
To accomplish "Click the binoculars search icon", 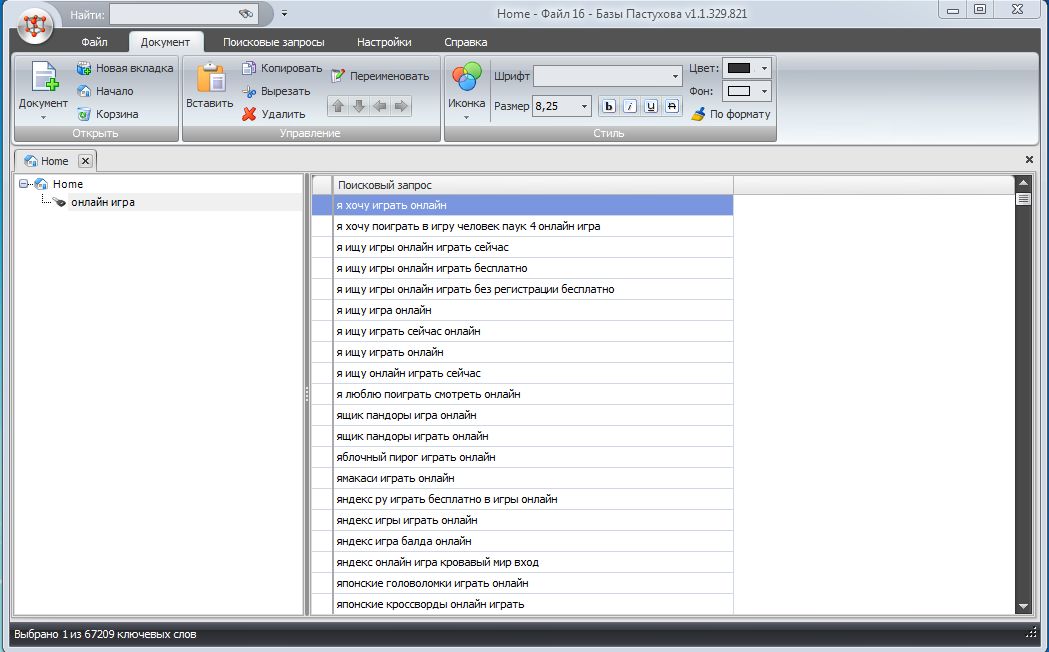I will (246, 13).
